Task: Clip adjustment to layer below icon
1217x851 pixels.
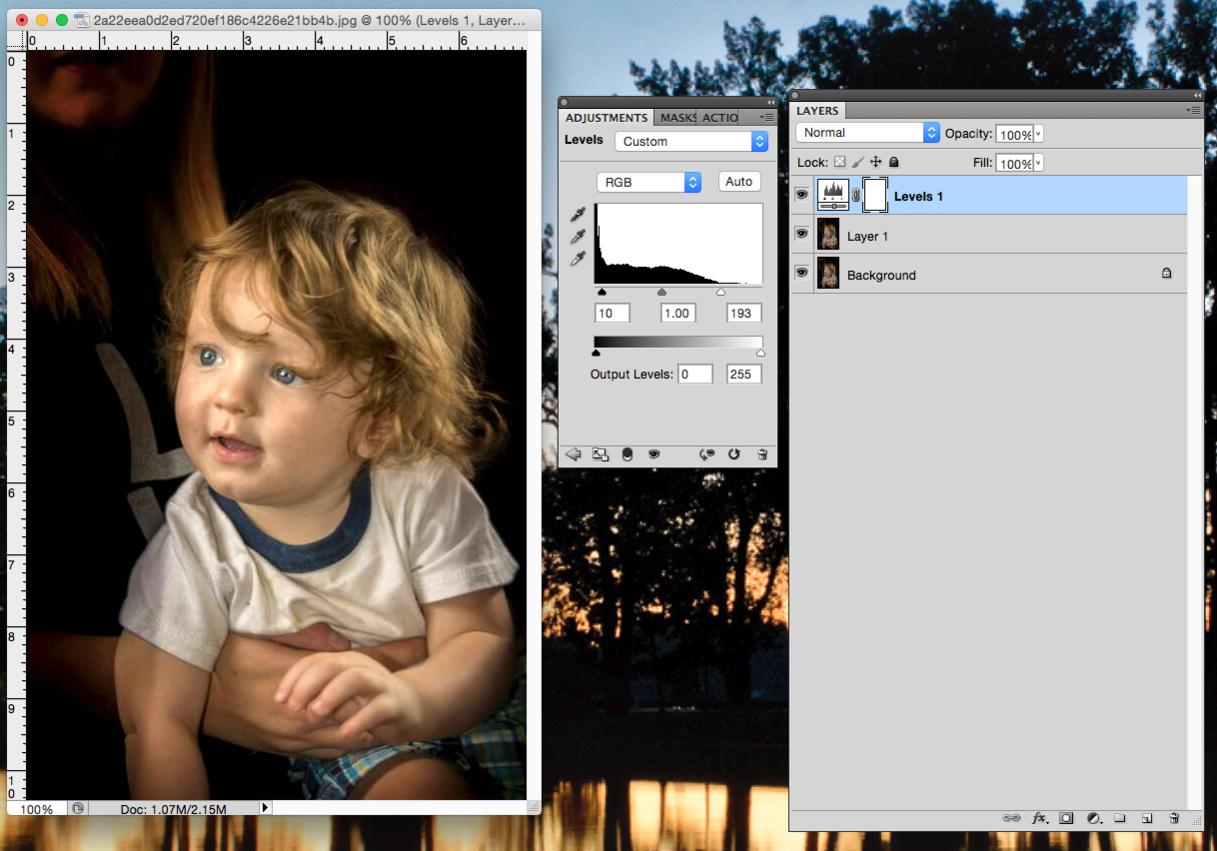Action: click(x=628, y=454)
